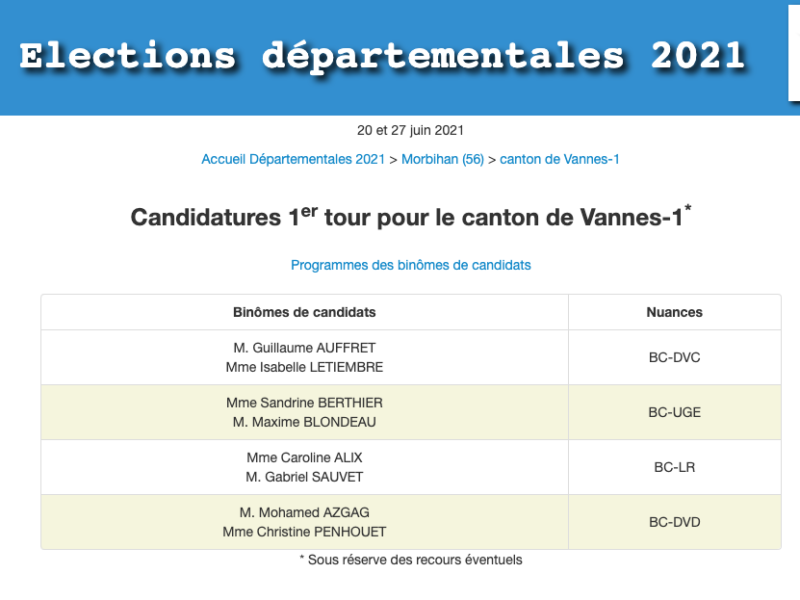Select candidate M. Maxime BLONDEAU
Image resolution: width=800 pixels, height=600 pixels.
pyautogui.click(x=304, y=422)
